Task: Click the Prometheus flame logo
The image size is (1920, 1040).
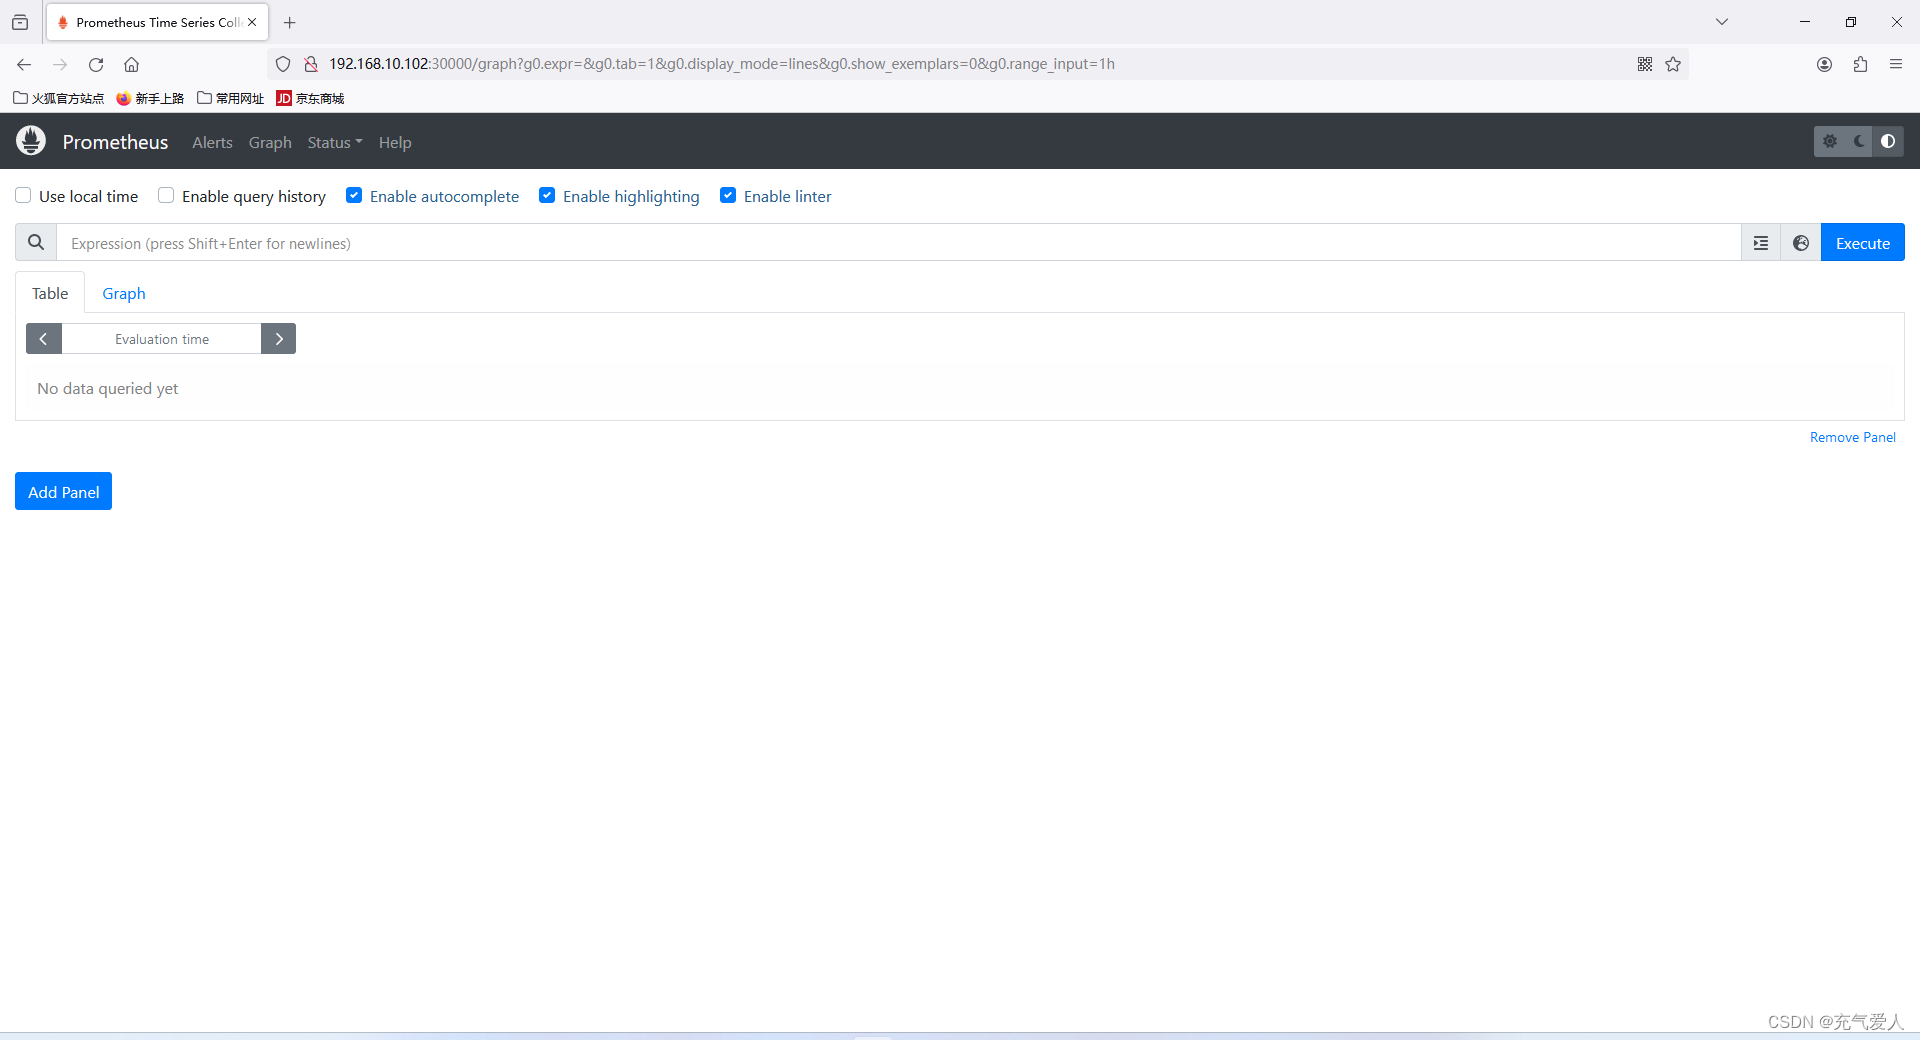Action: pos(31,141)
